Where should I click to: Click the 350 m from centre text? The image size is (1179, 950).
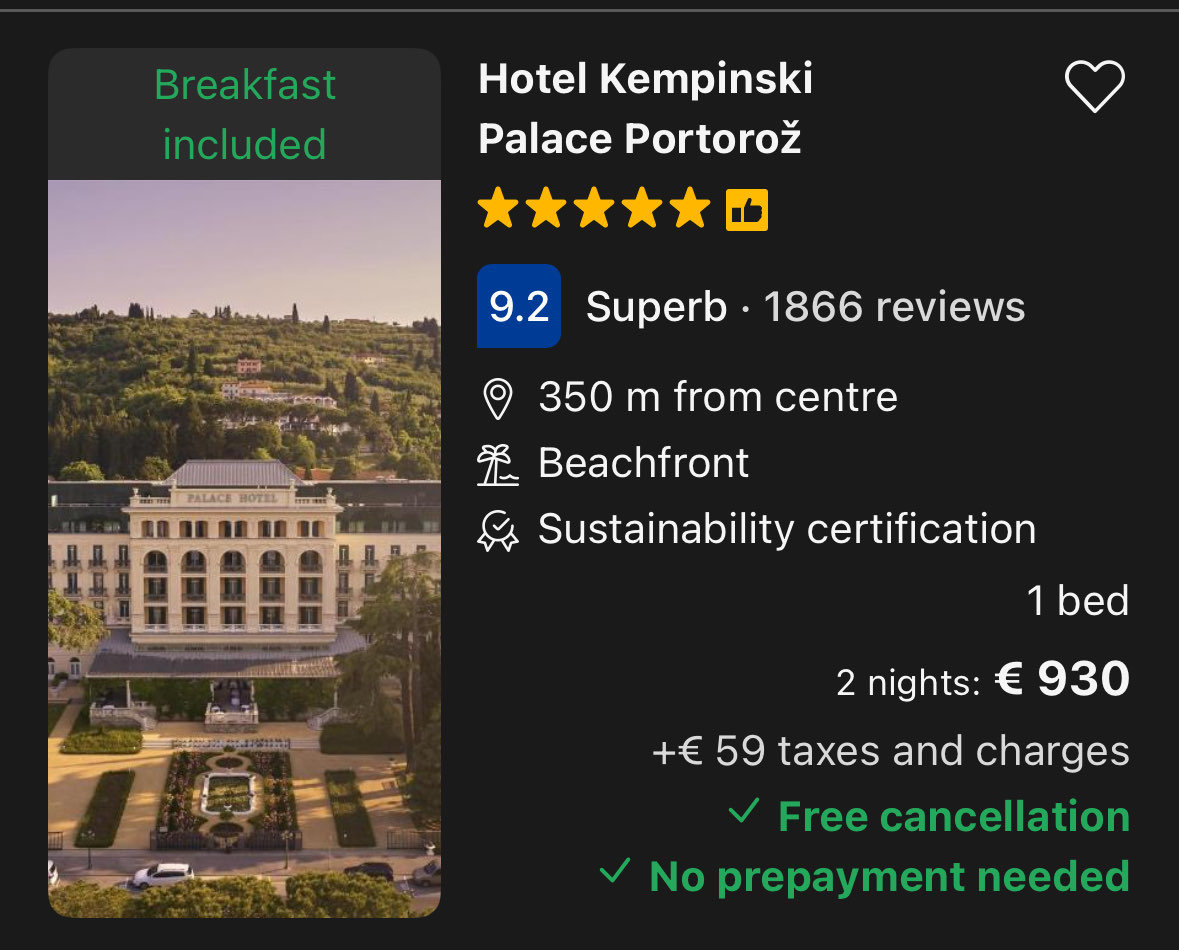717,398
